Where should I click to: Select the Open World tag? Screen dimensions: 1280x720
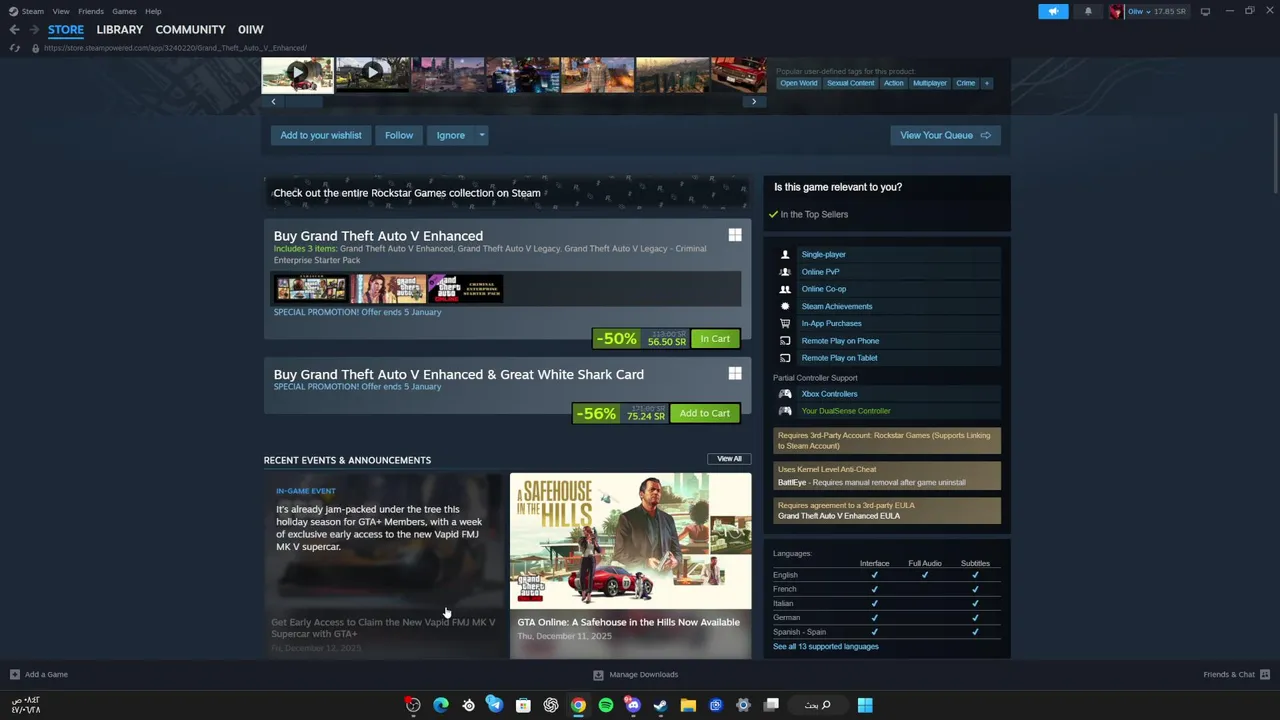[799, 83]
